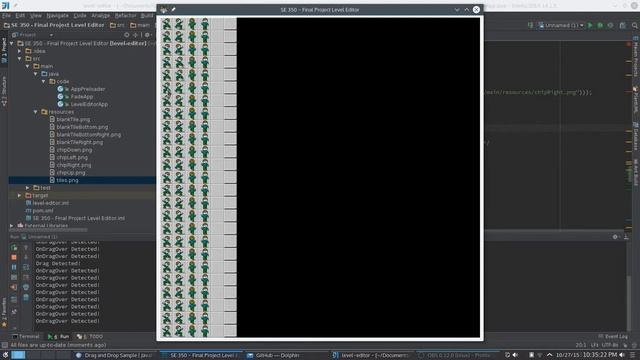The height and width of the screenshot is (360, 640).
Task: Click the Exit icon in Run panel
Action: point(14,287)
